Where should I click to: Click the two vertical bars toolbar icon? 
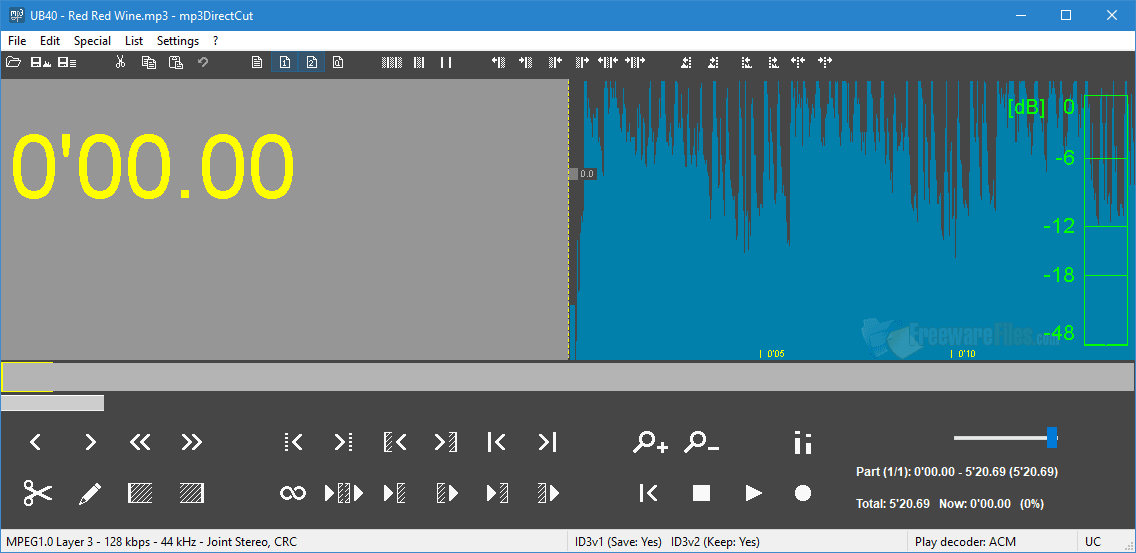pos(446,62)
